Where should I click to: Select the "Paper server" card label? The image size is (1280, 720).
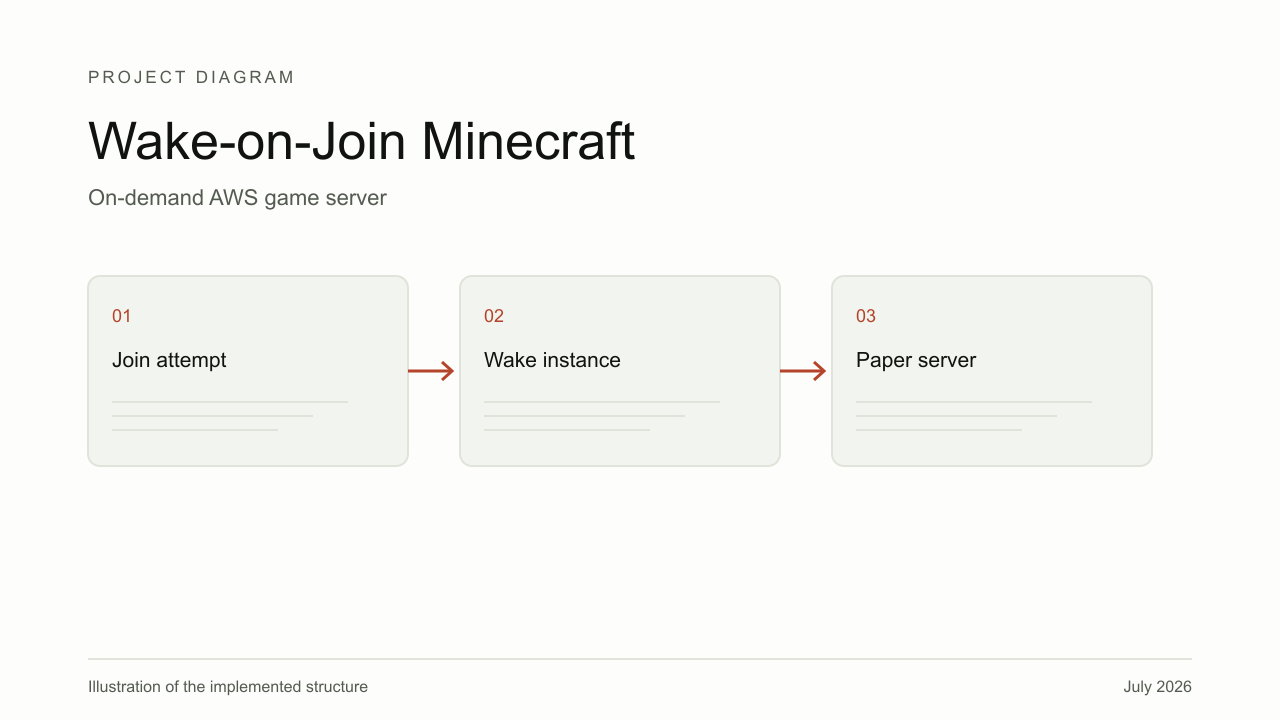[916, 360]
